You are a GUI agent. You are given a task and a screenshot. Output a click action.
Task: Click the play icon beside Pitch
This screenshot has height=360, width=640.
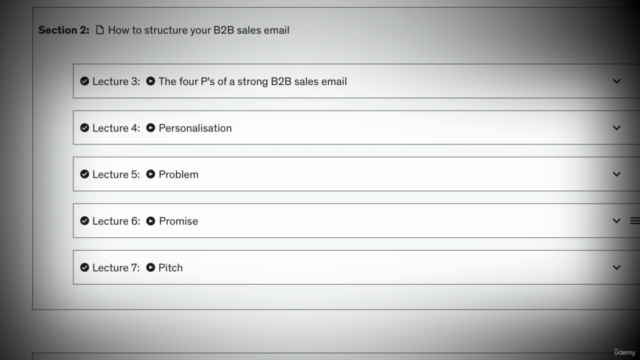click(x=151, y=267)
